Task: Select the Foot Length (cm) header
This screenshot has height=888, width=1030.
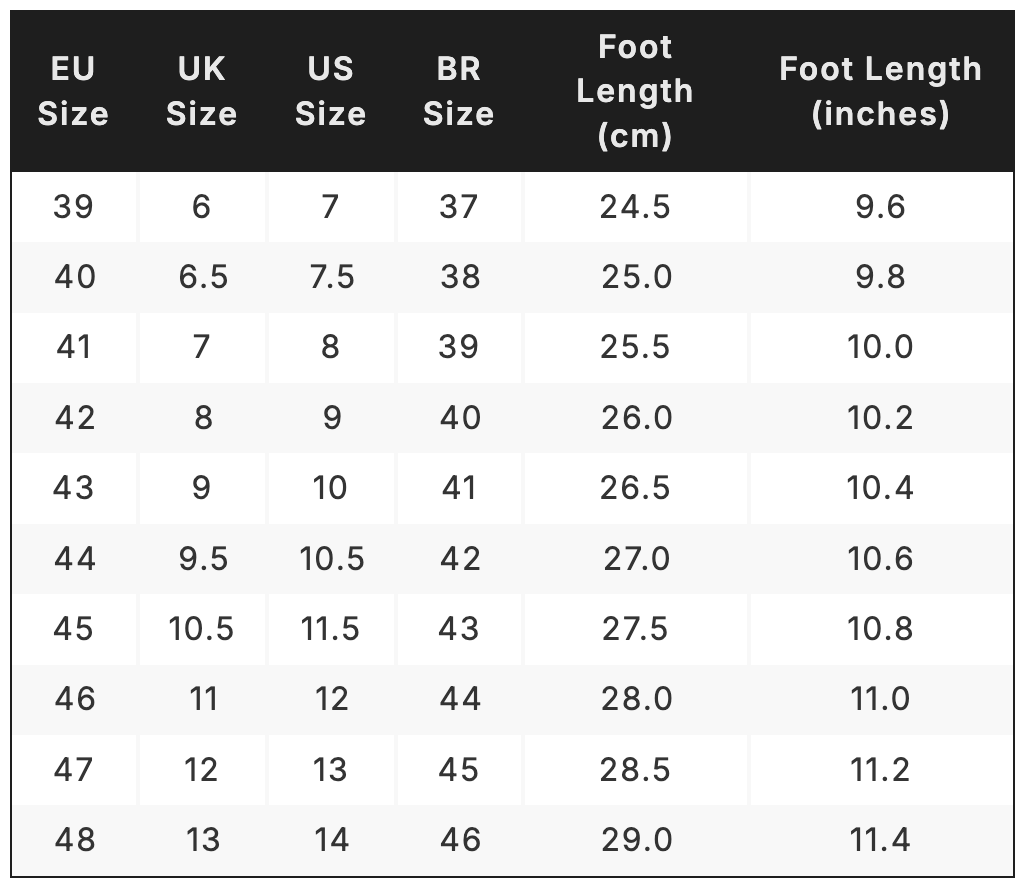Action: coord(635,91)
